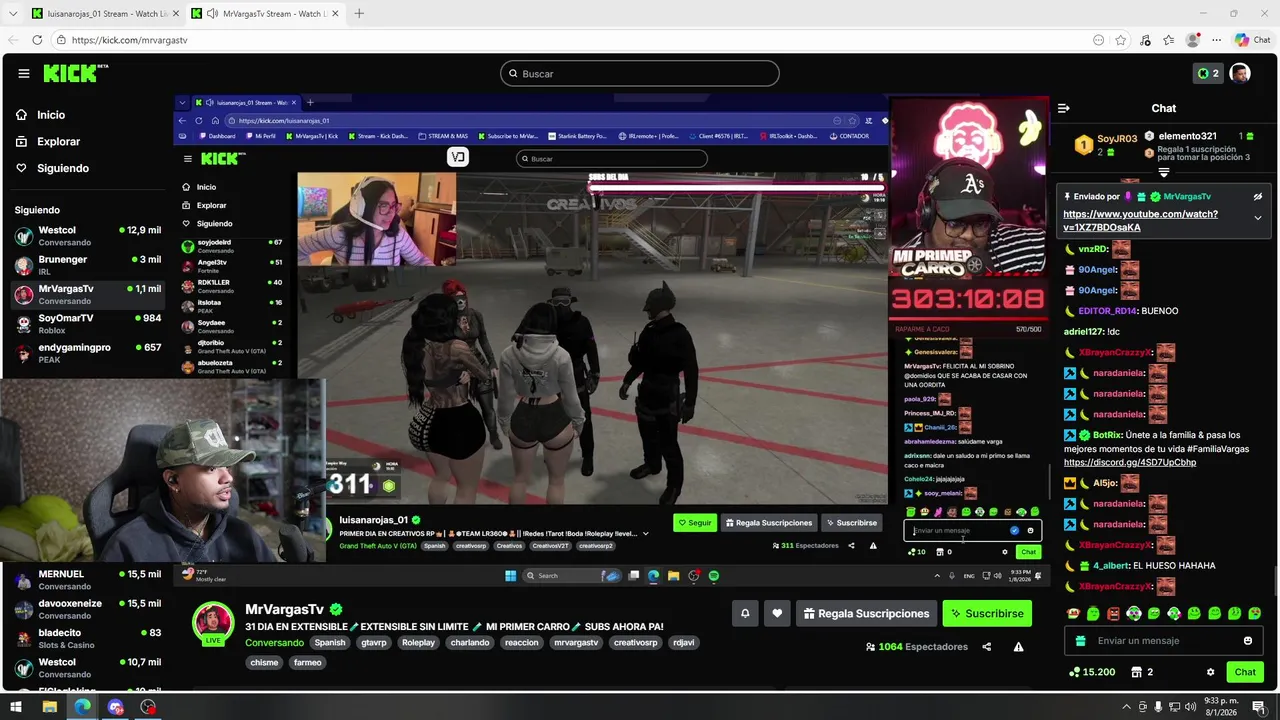Go to Inicio in sidebar
The height and width of the screenshot is (720, 1280).
[x=50, y=115]
